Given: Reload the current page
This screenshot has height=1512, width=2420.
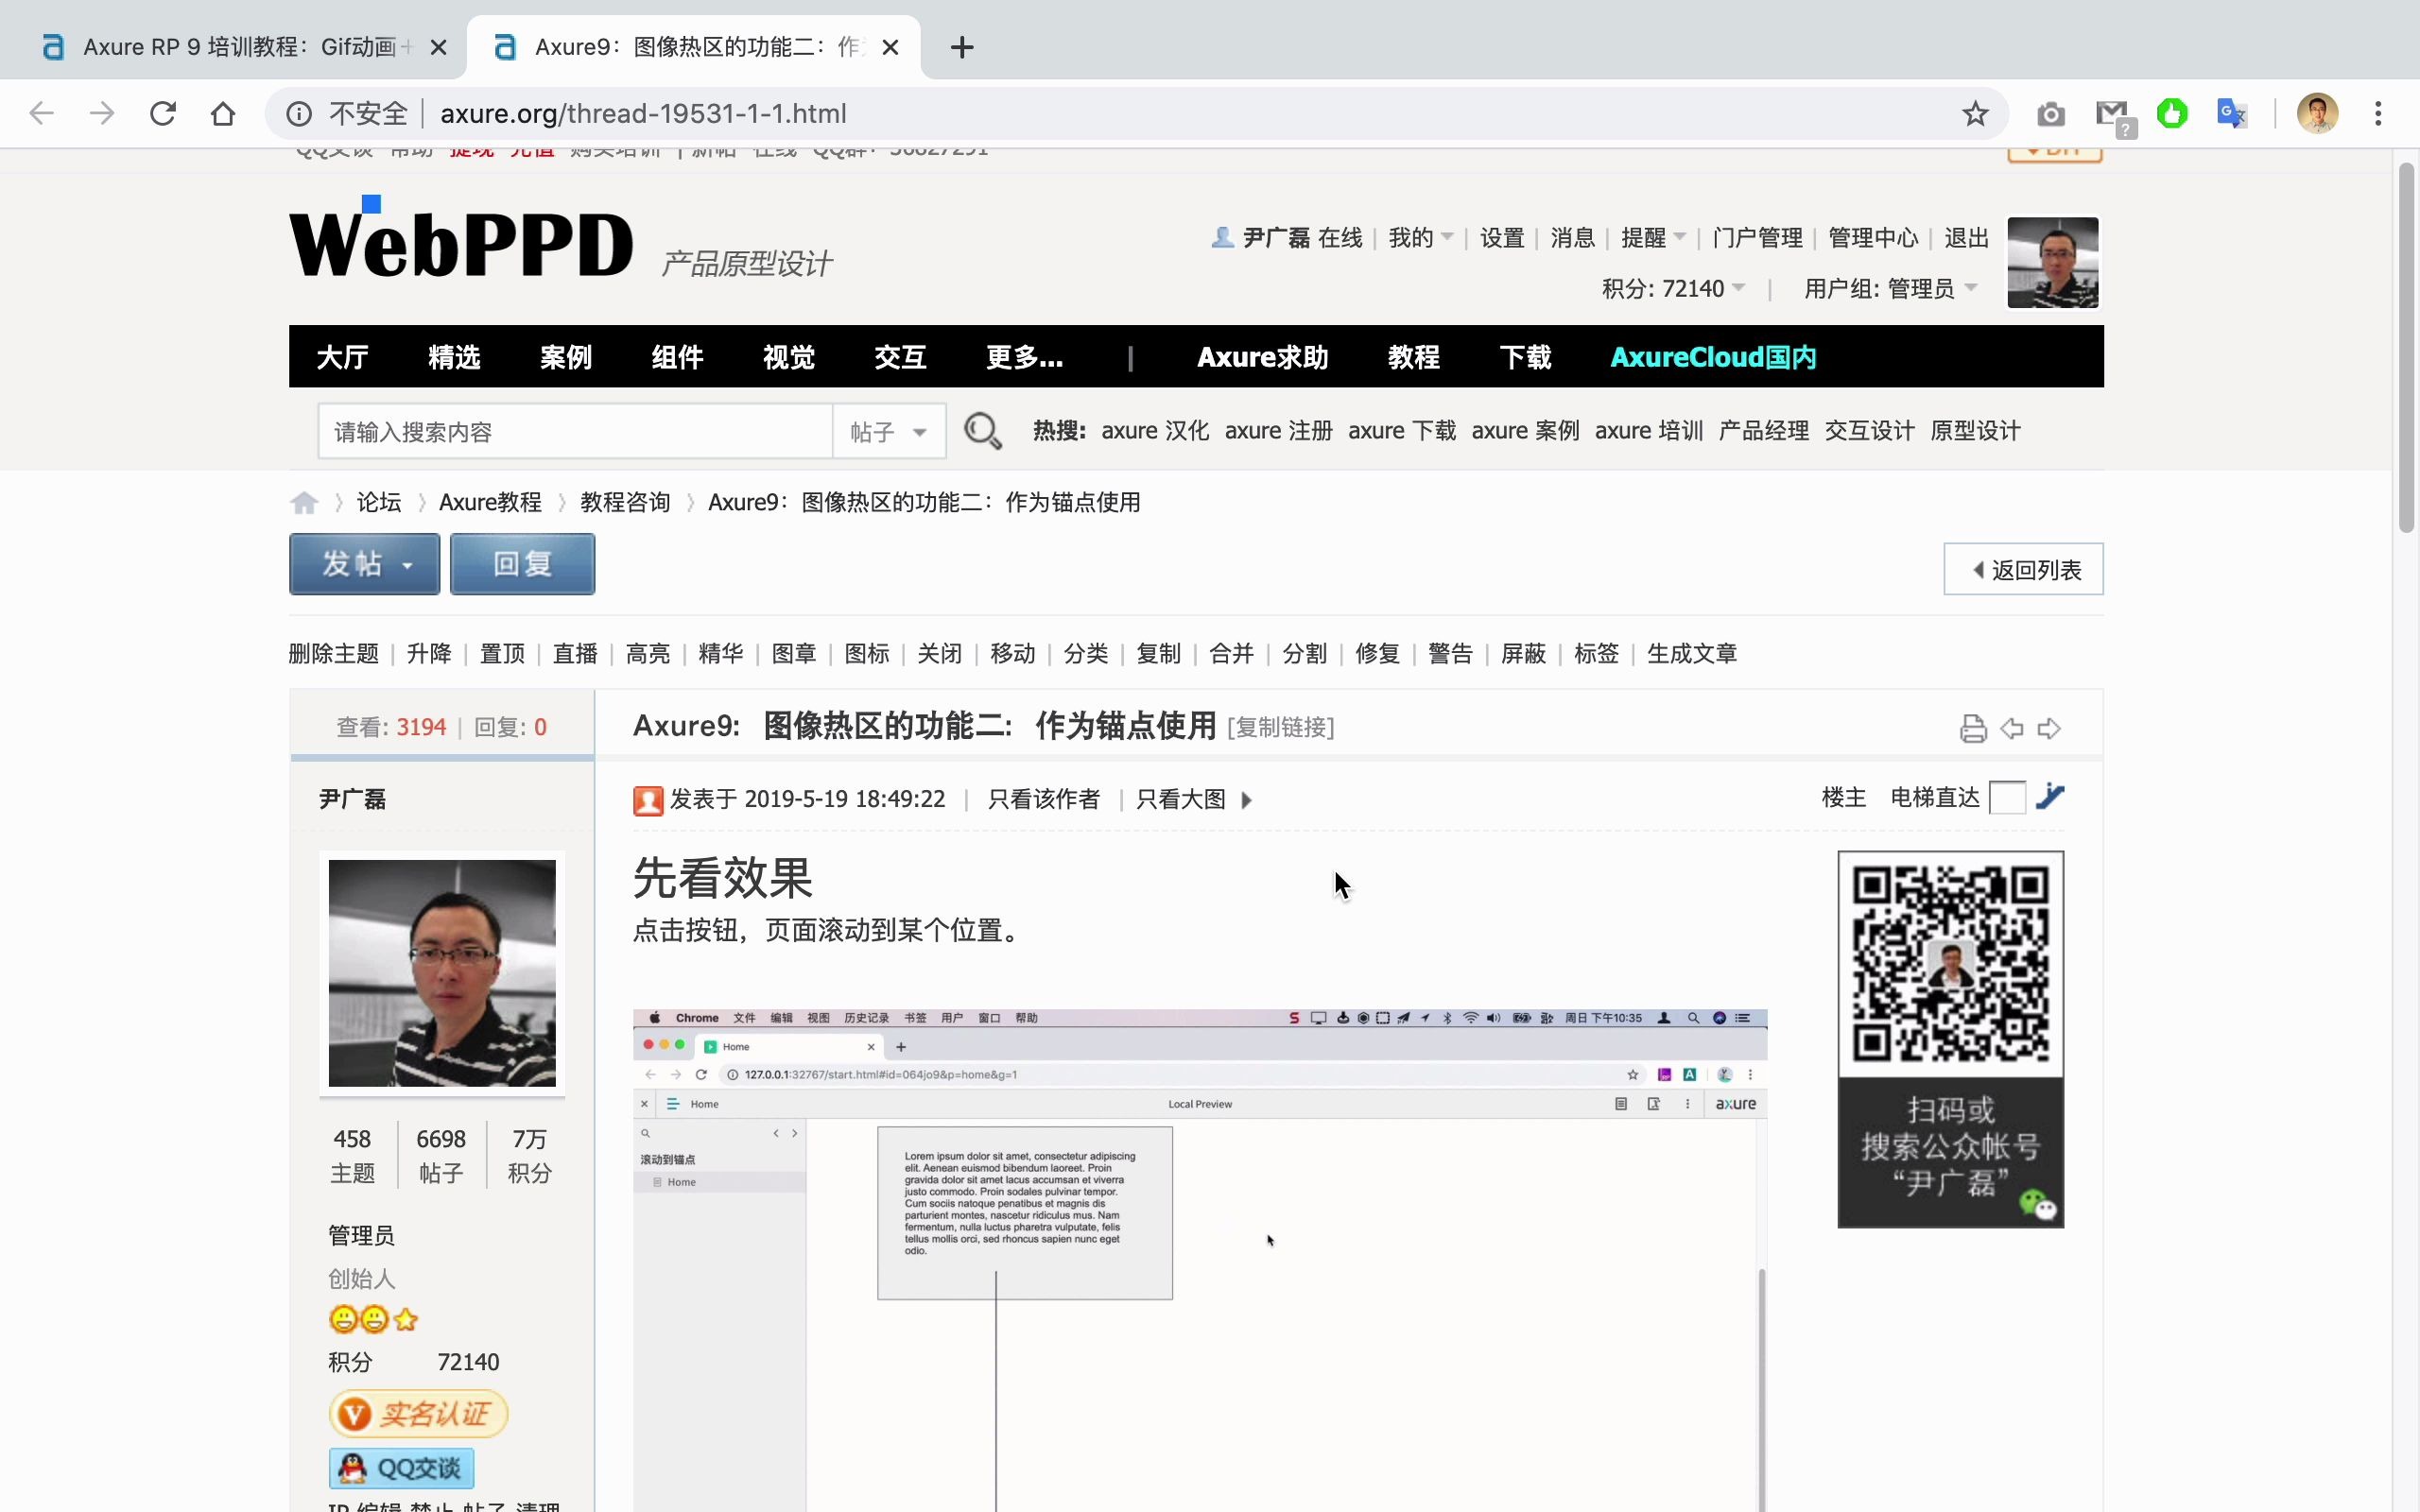Looking at the screenshot, I should click(163, 113).
